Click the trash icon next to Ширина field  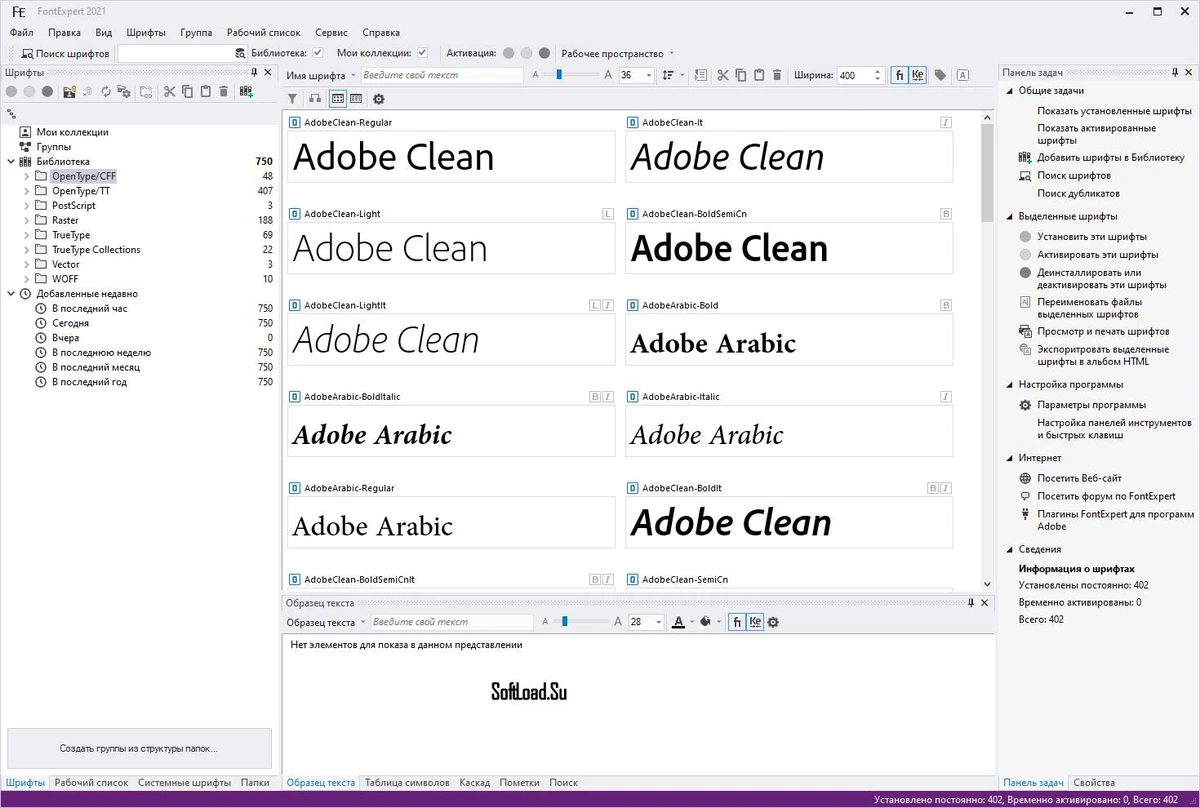777,75
